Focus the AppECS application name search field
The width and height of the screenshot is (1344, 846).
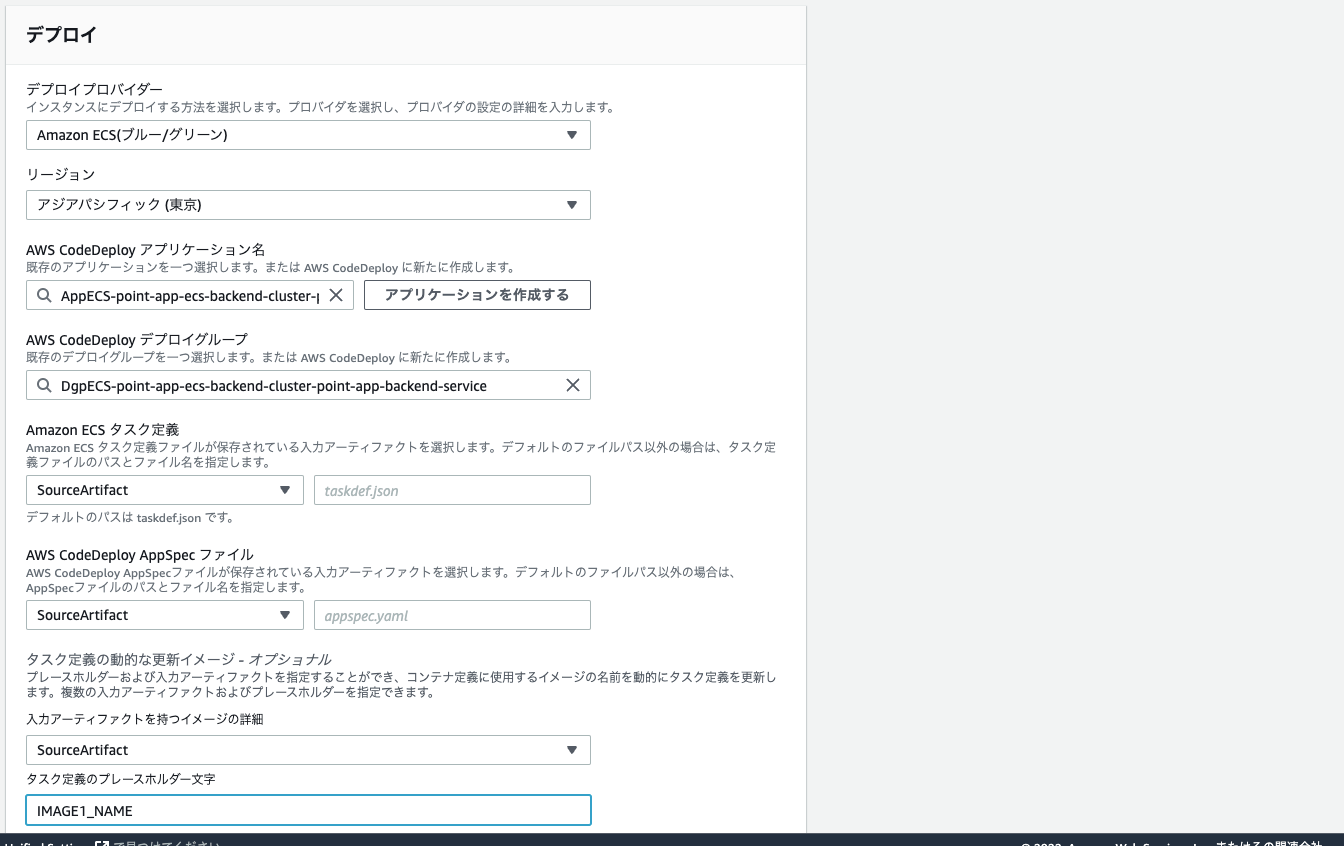189,295
